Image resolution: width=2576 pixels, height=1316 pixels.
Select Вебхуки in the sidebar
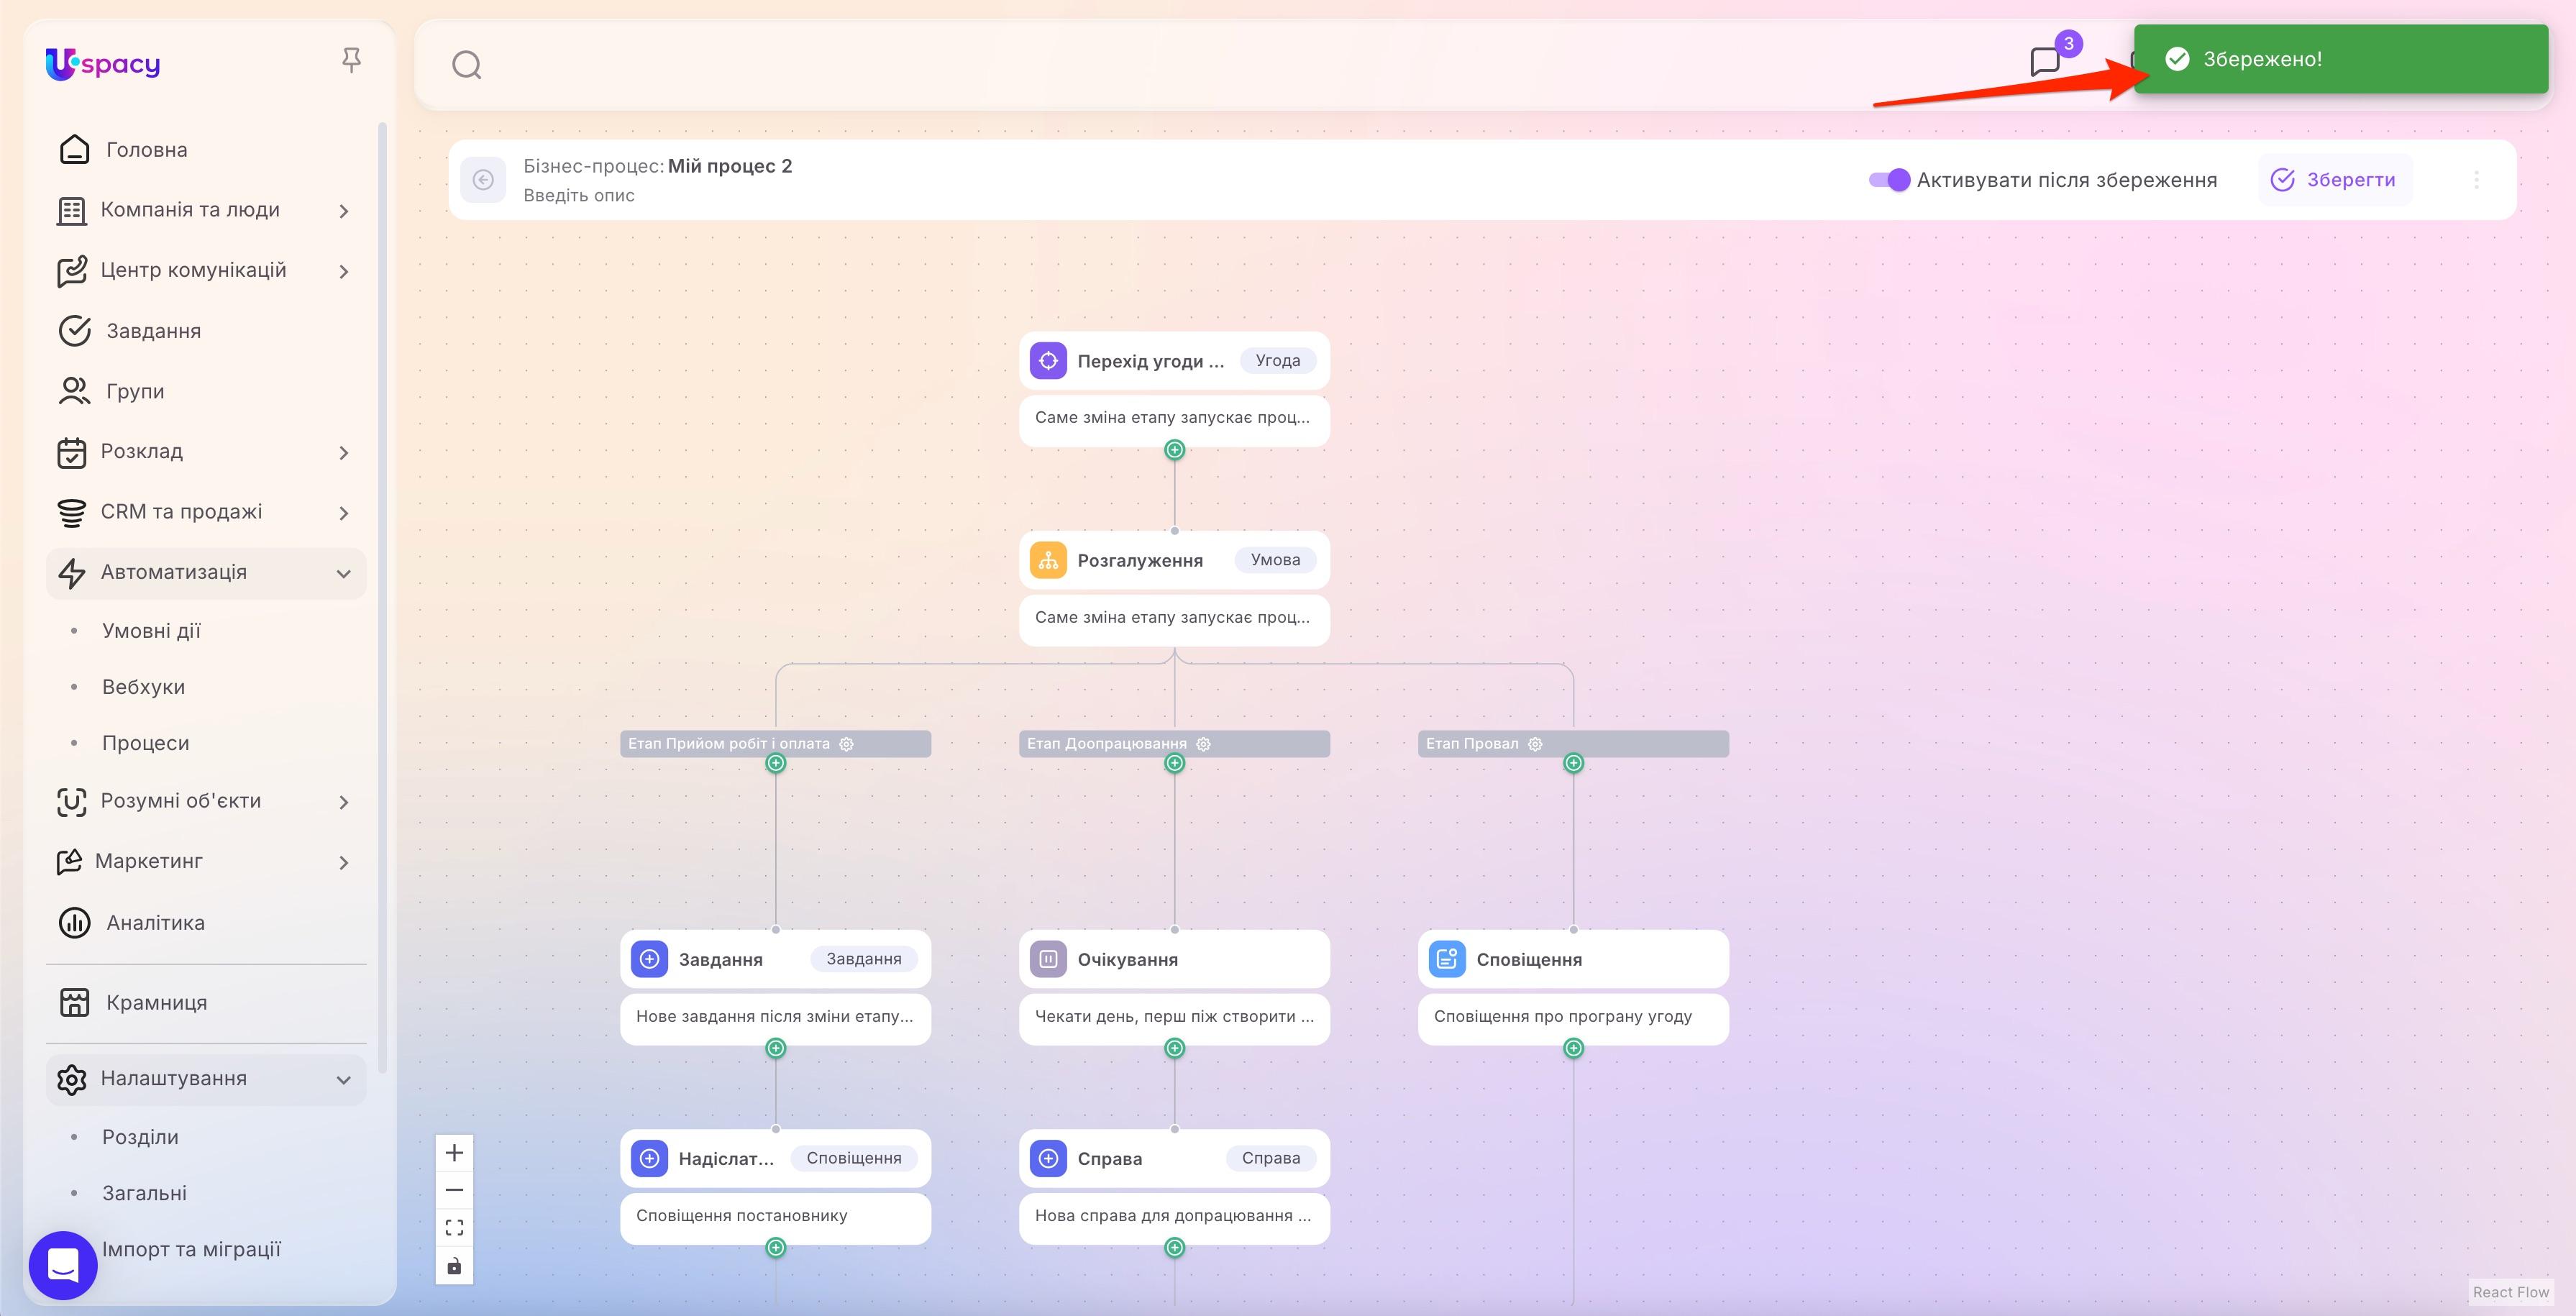[x=143, y=686]
